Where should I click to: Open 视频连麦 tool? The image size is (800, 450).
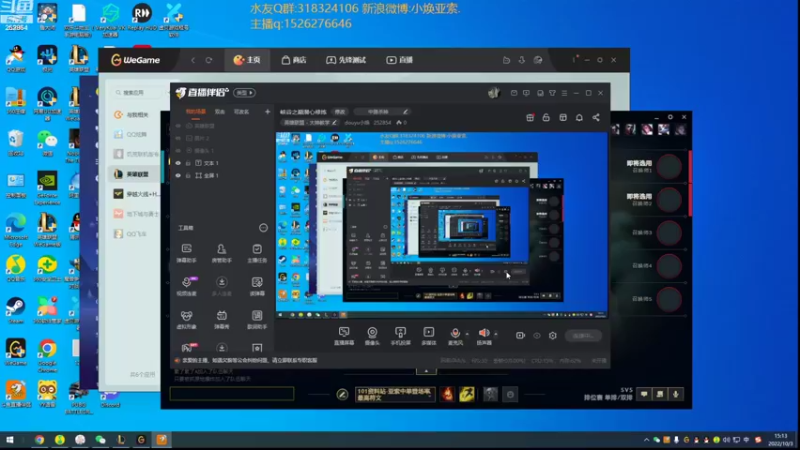point(186,286)
